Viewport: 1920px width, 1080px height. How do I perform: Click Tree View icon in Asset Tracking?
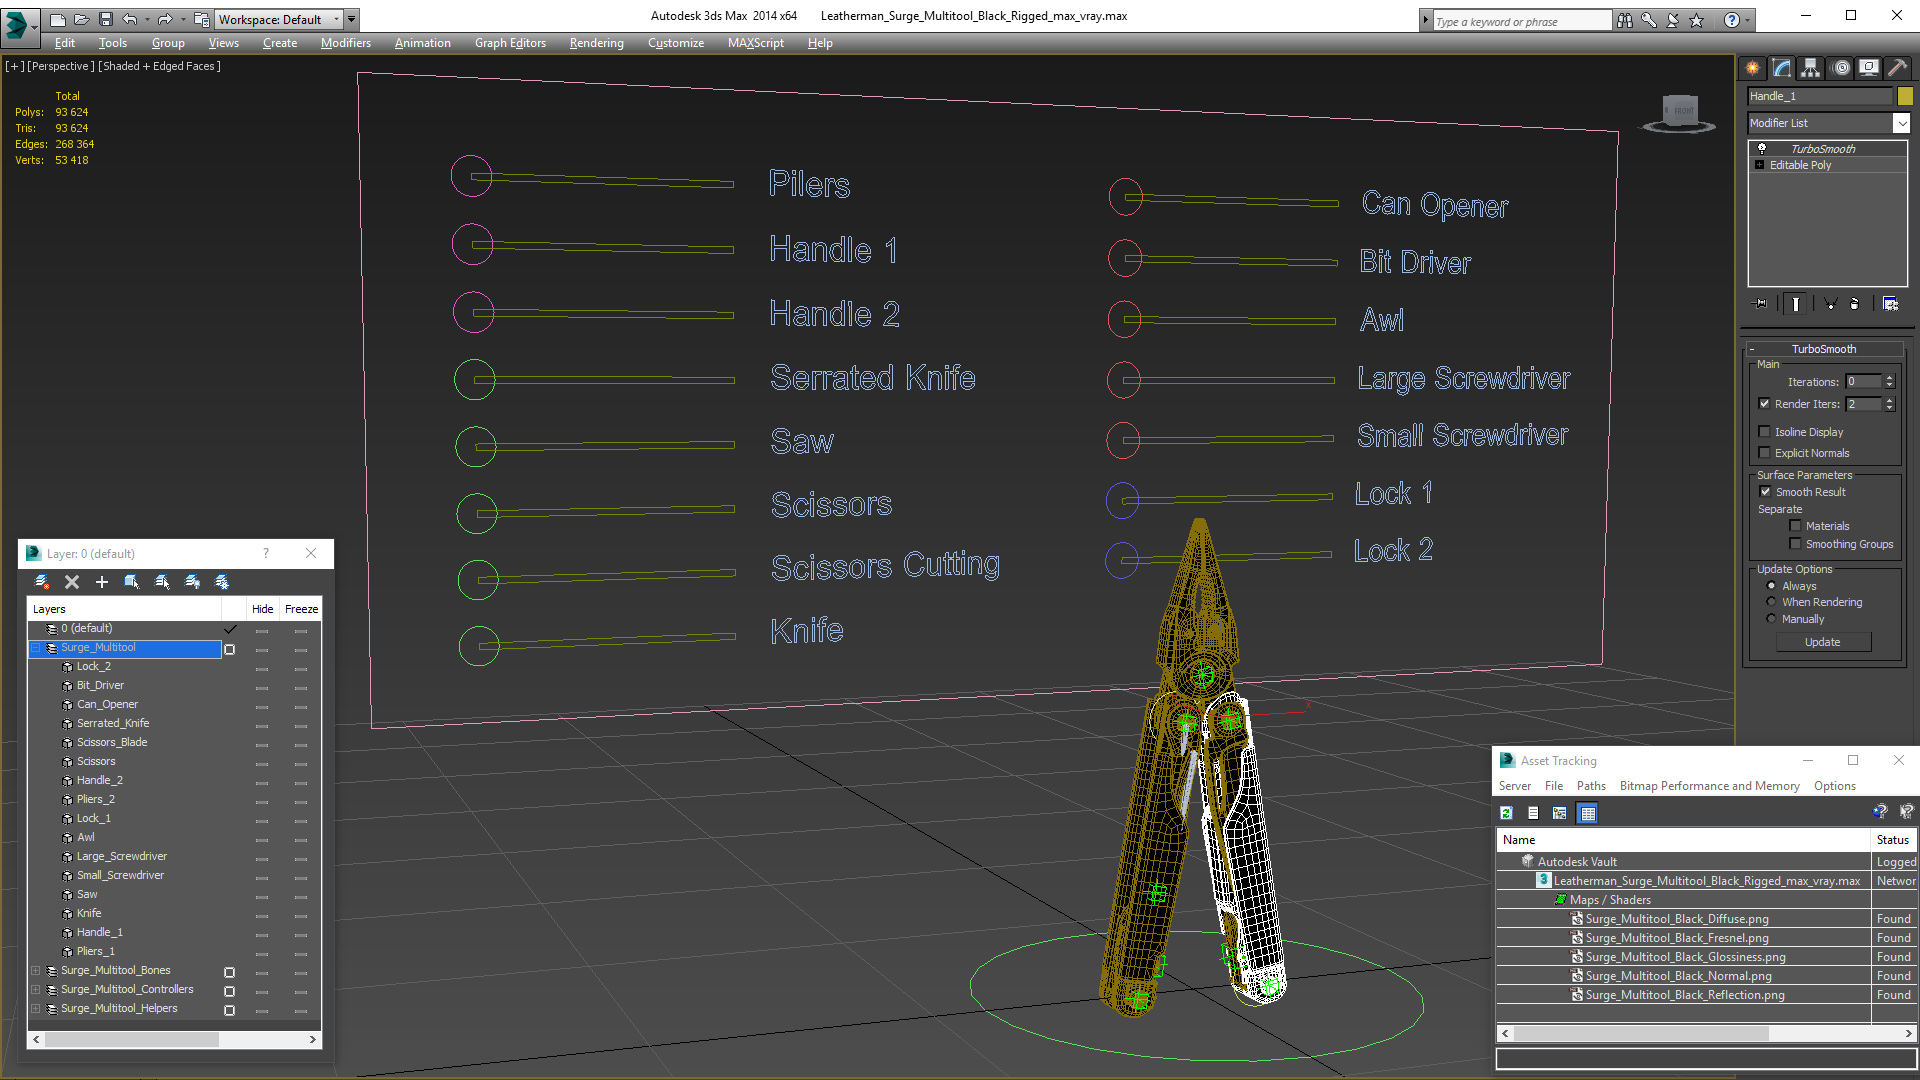coord(1560,813)
